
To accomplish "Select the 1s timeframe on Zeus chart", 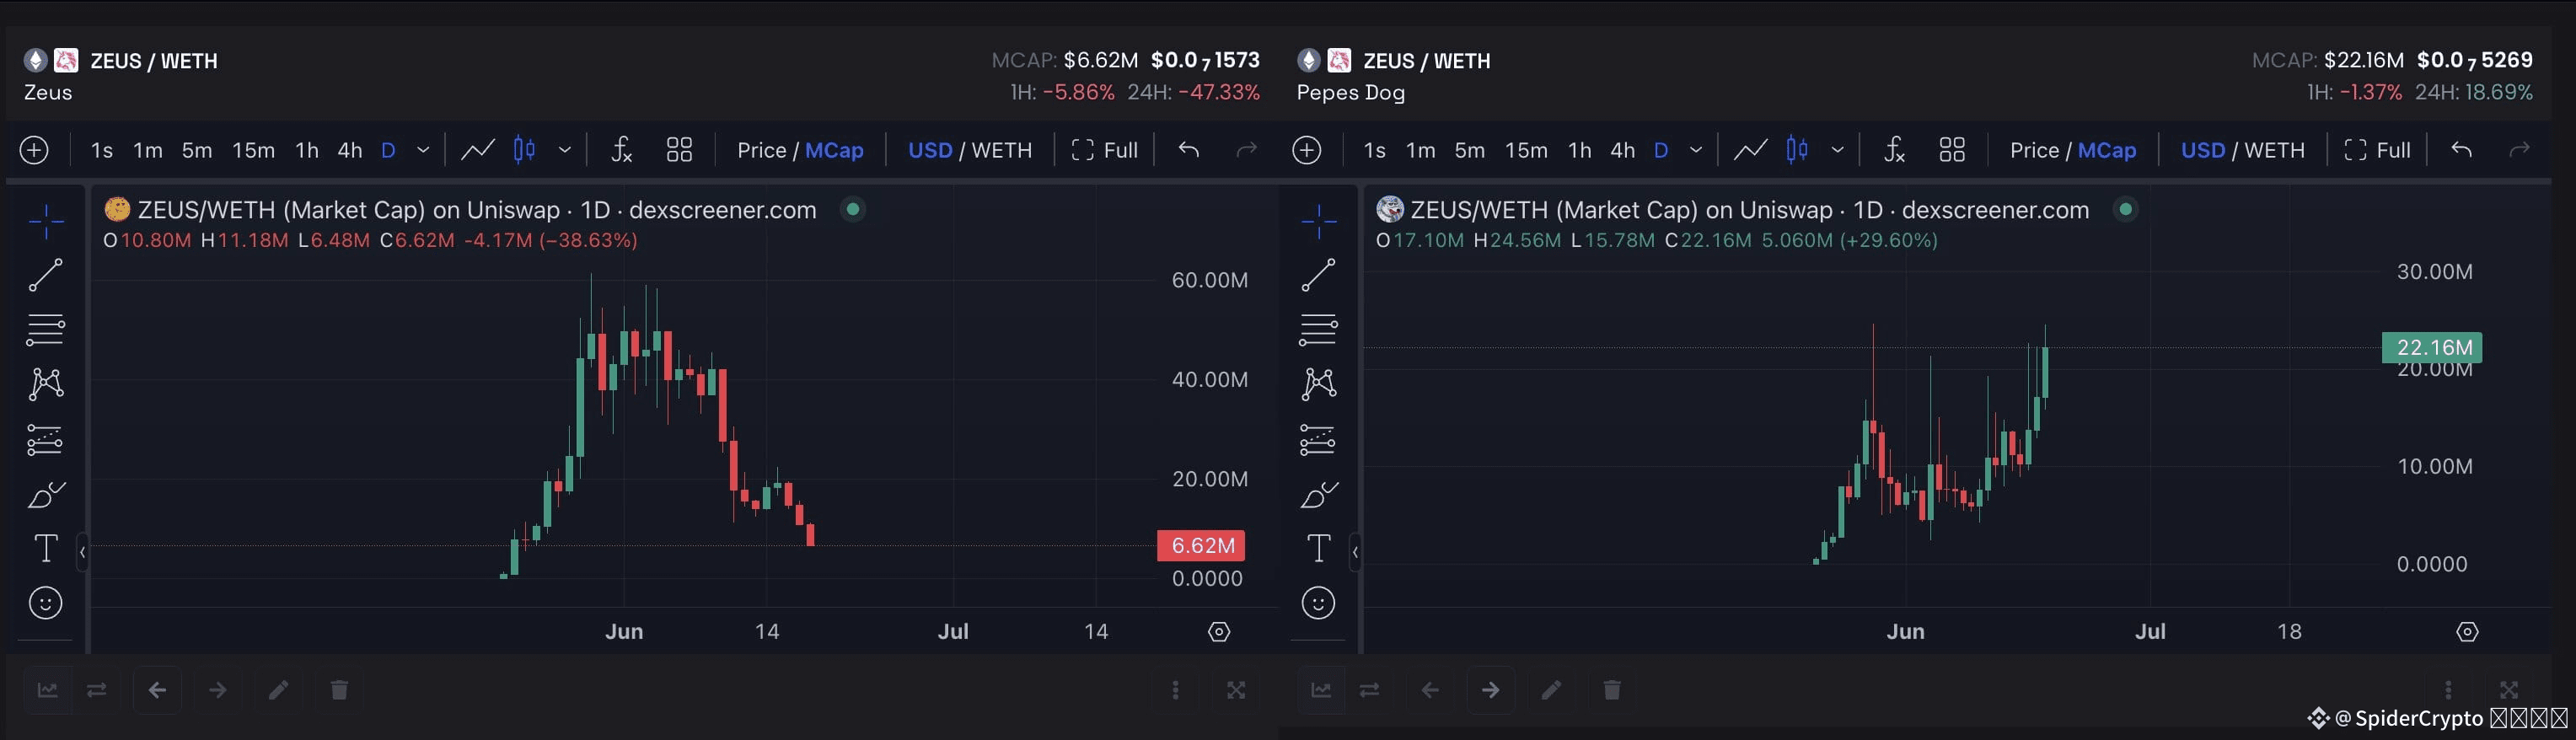I will [x=102, y=150].
